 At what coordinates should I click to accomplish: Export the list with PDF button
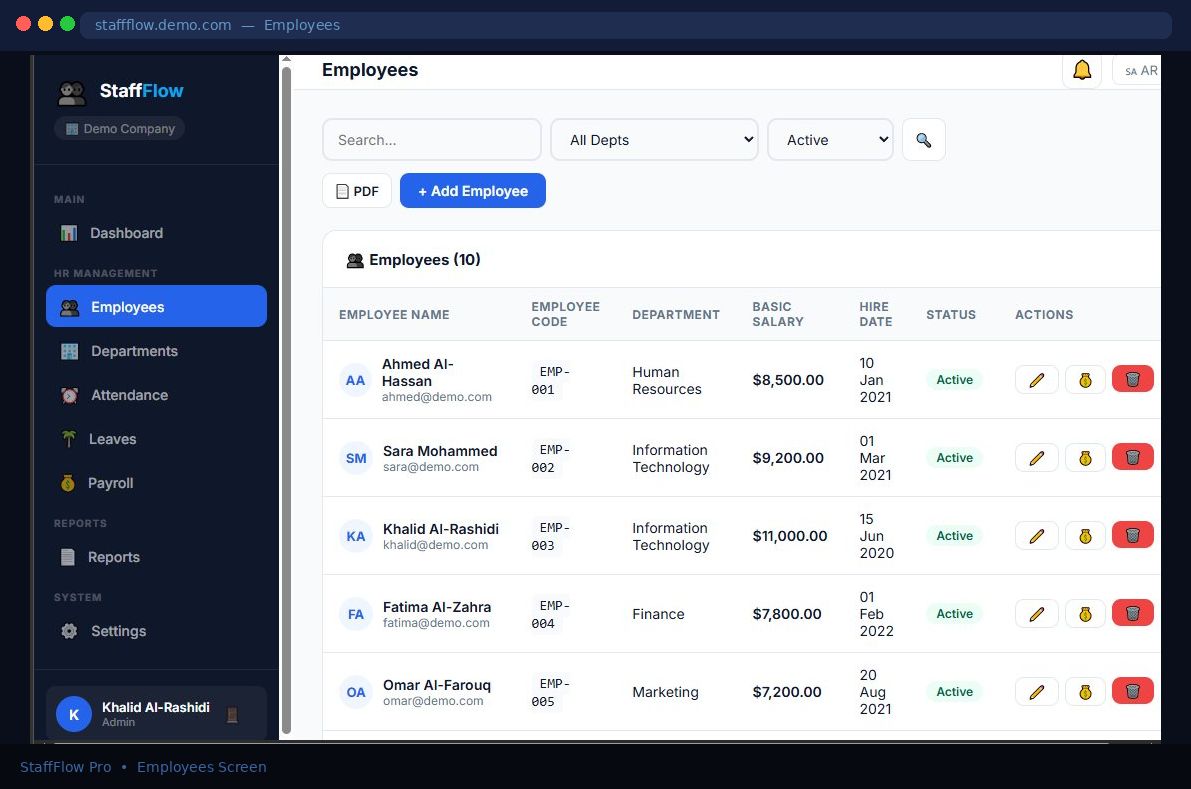[357, 191]
